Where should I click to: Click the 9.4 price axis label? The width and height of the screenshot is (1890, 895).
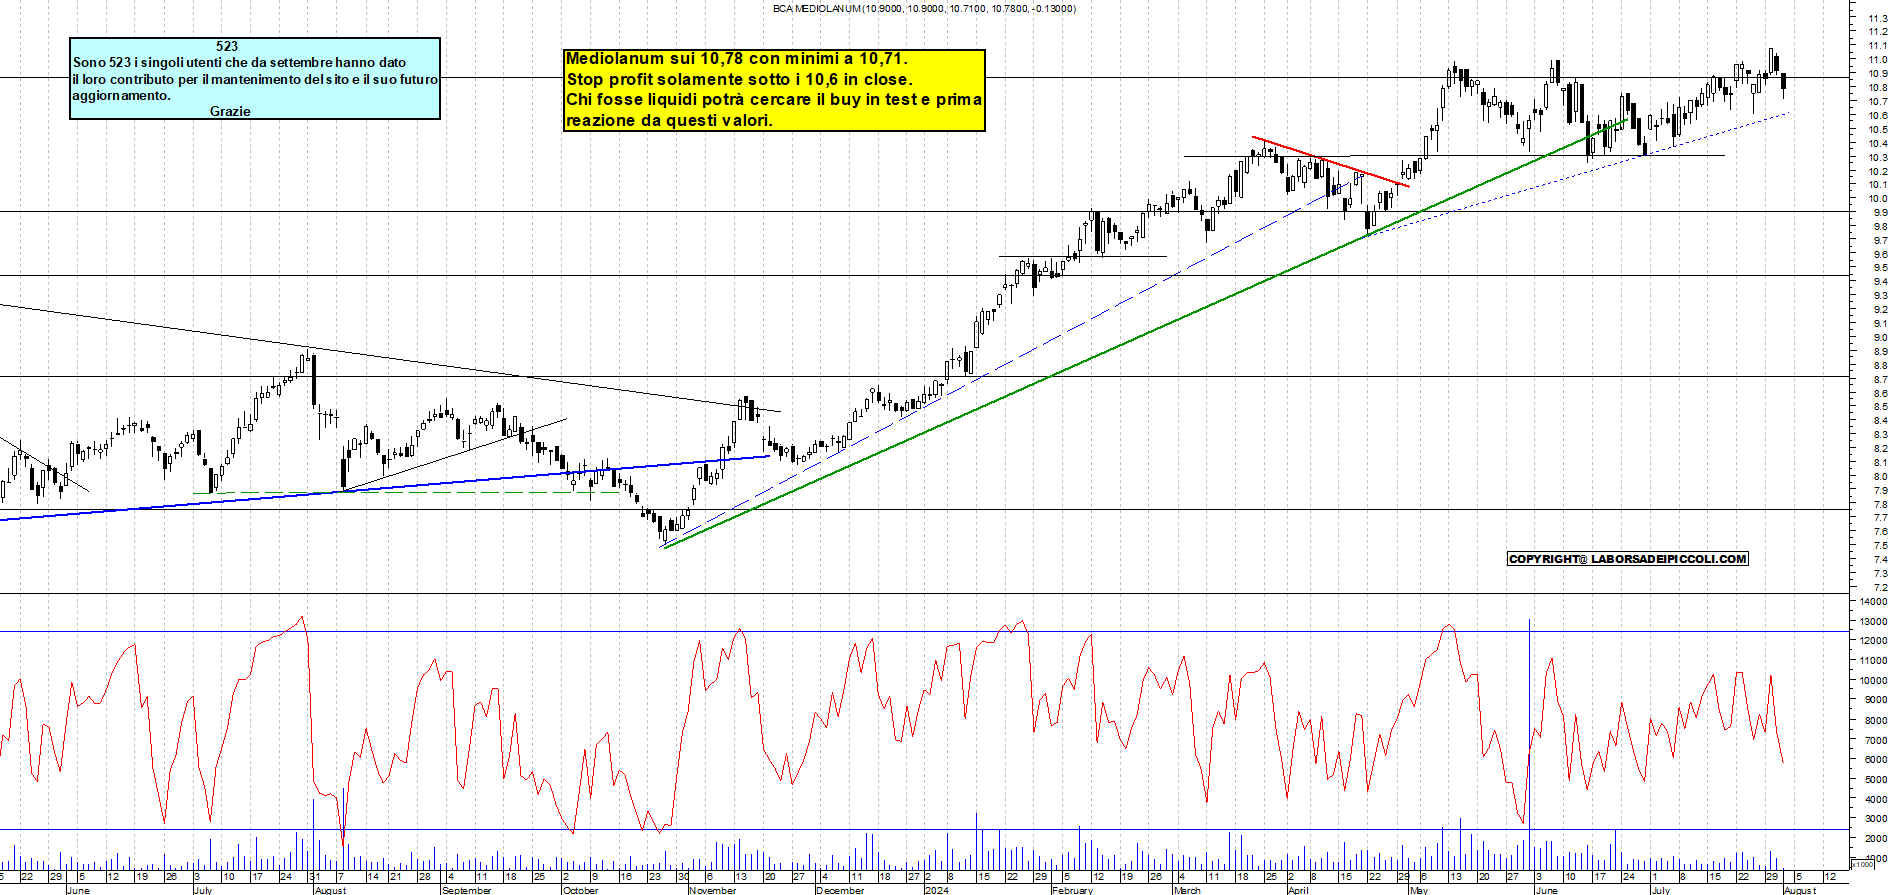tap(1880, 282)
